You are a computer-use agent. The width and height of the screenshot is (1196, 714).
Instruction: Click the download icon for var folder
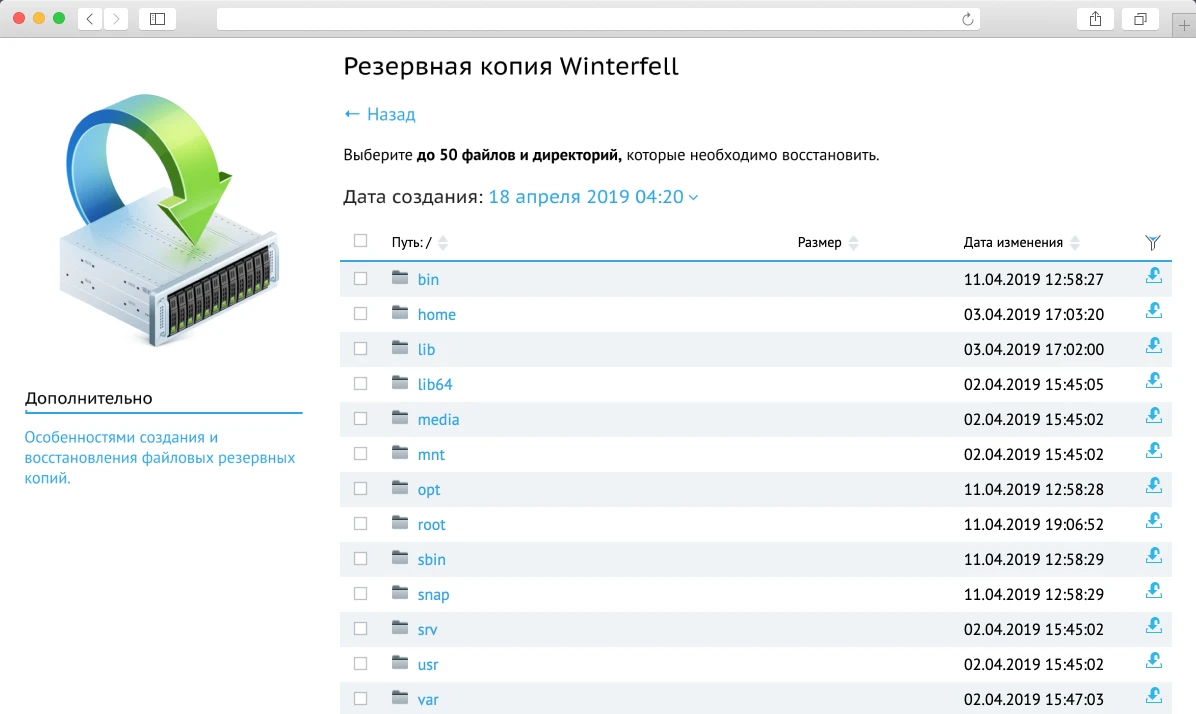1153,696
